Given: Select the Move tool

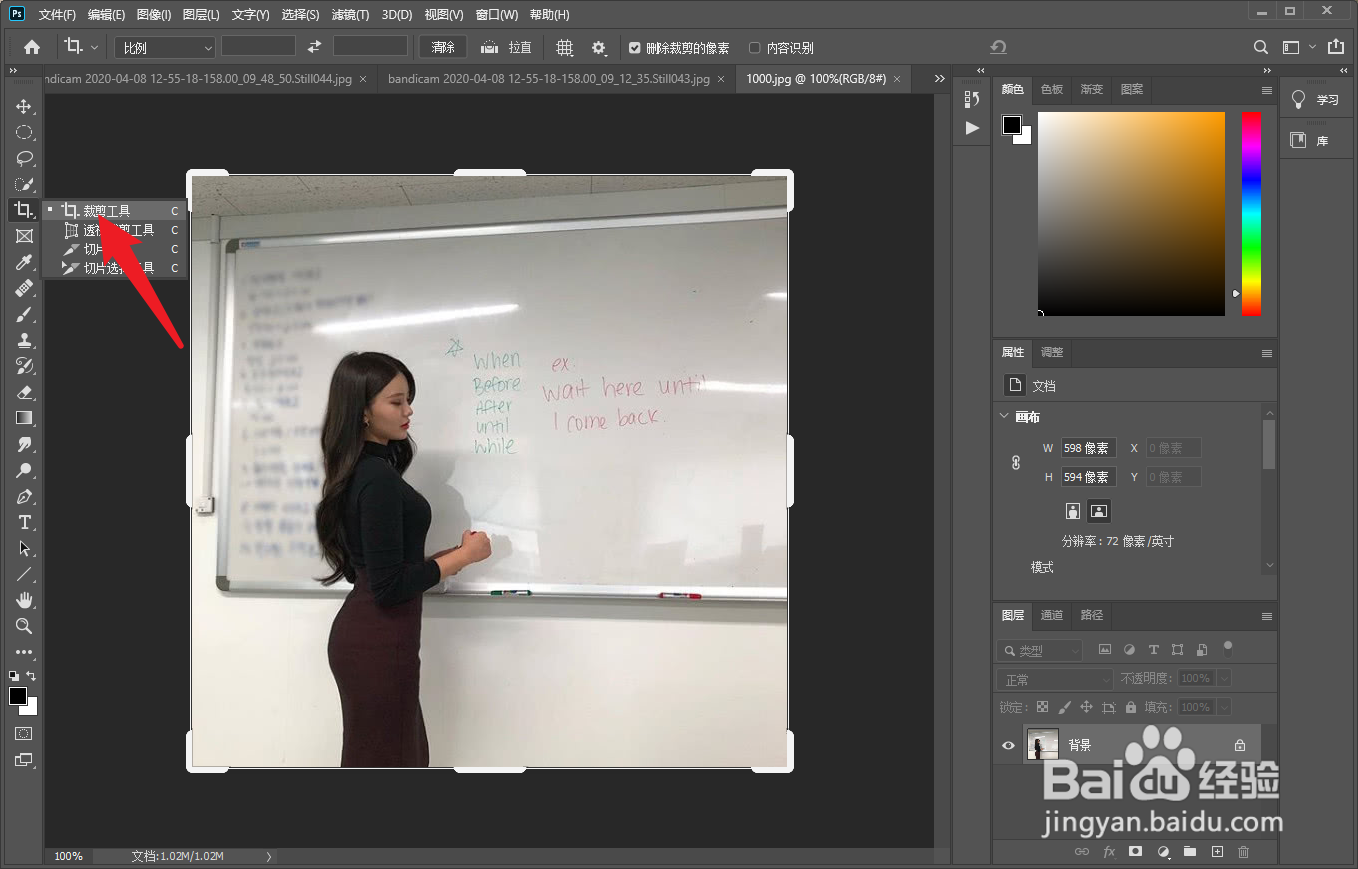Looking at the screenshot, I should [24, 106].
